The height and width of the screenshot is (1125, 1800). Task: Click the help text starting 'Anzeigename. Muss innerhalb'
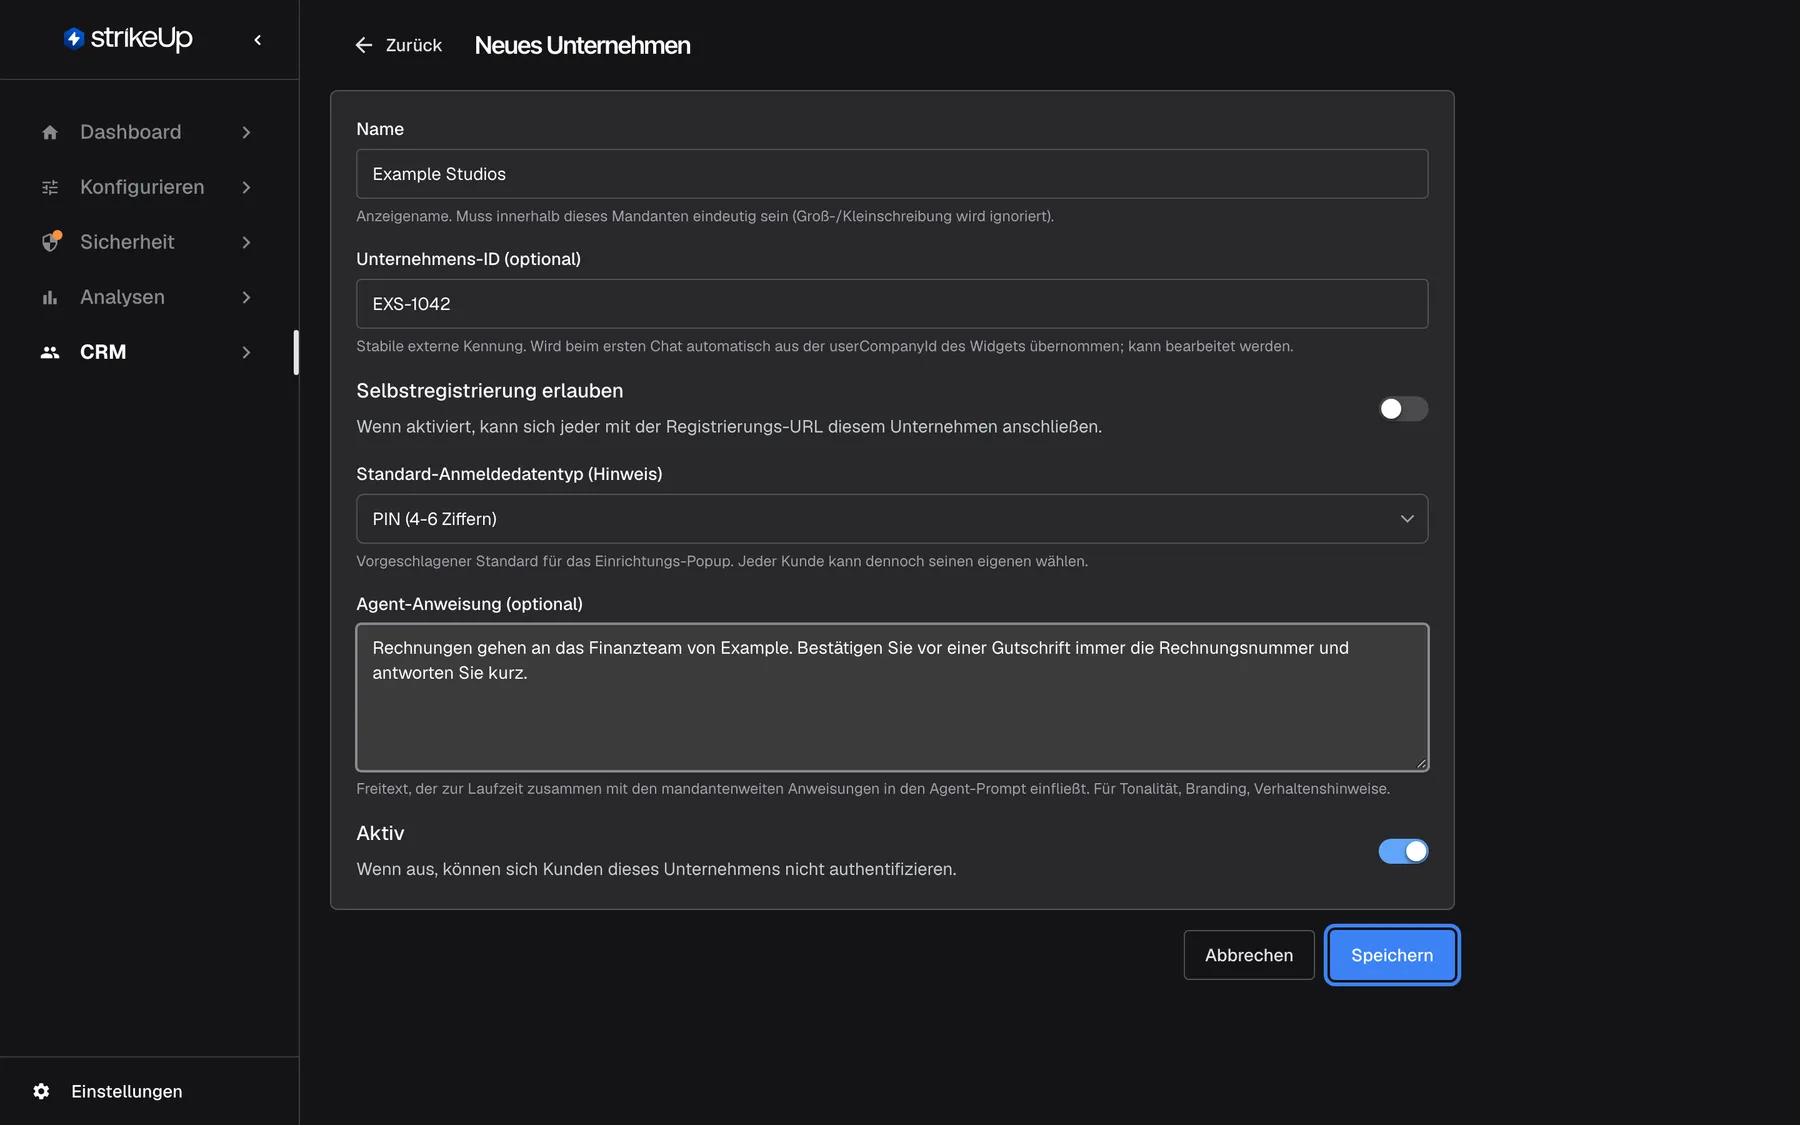coord(705,216)
